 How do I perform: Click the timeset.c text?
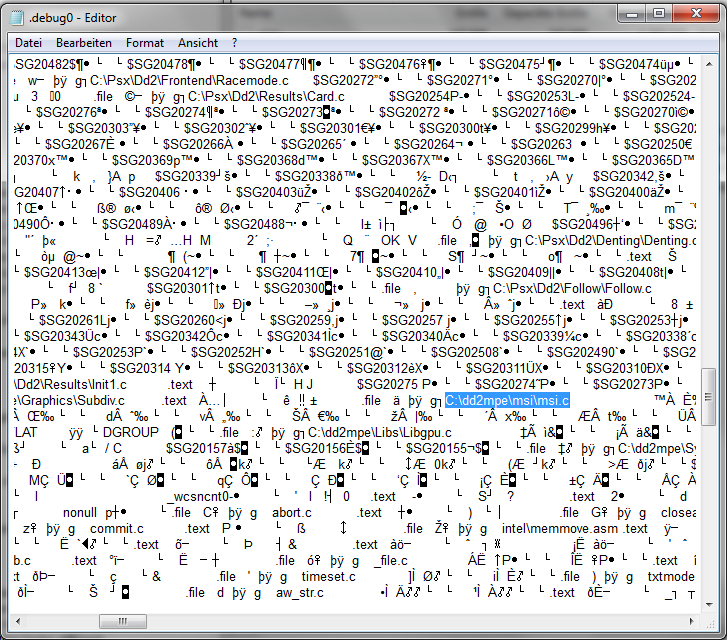328,577
